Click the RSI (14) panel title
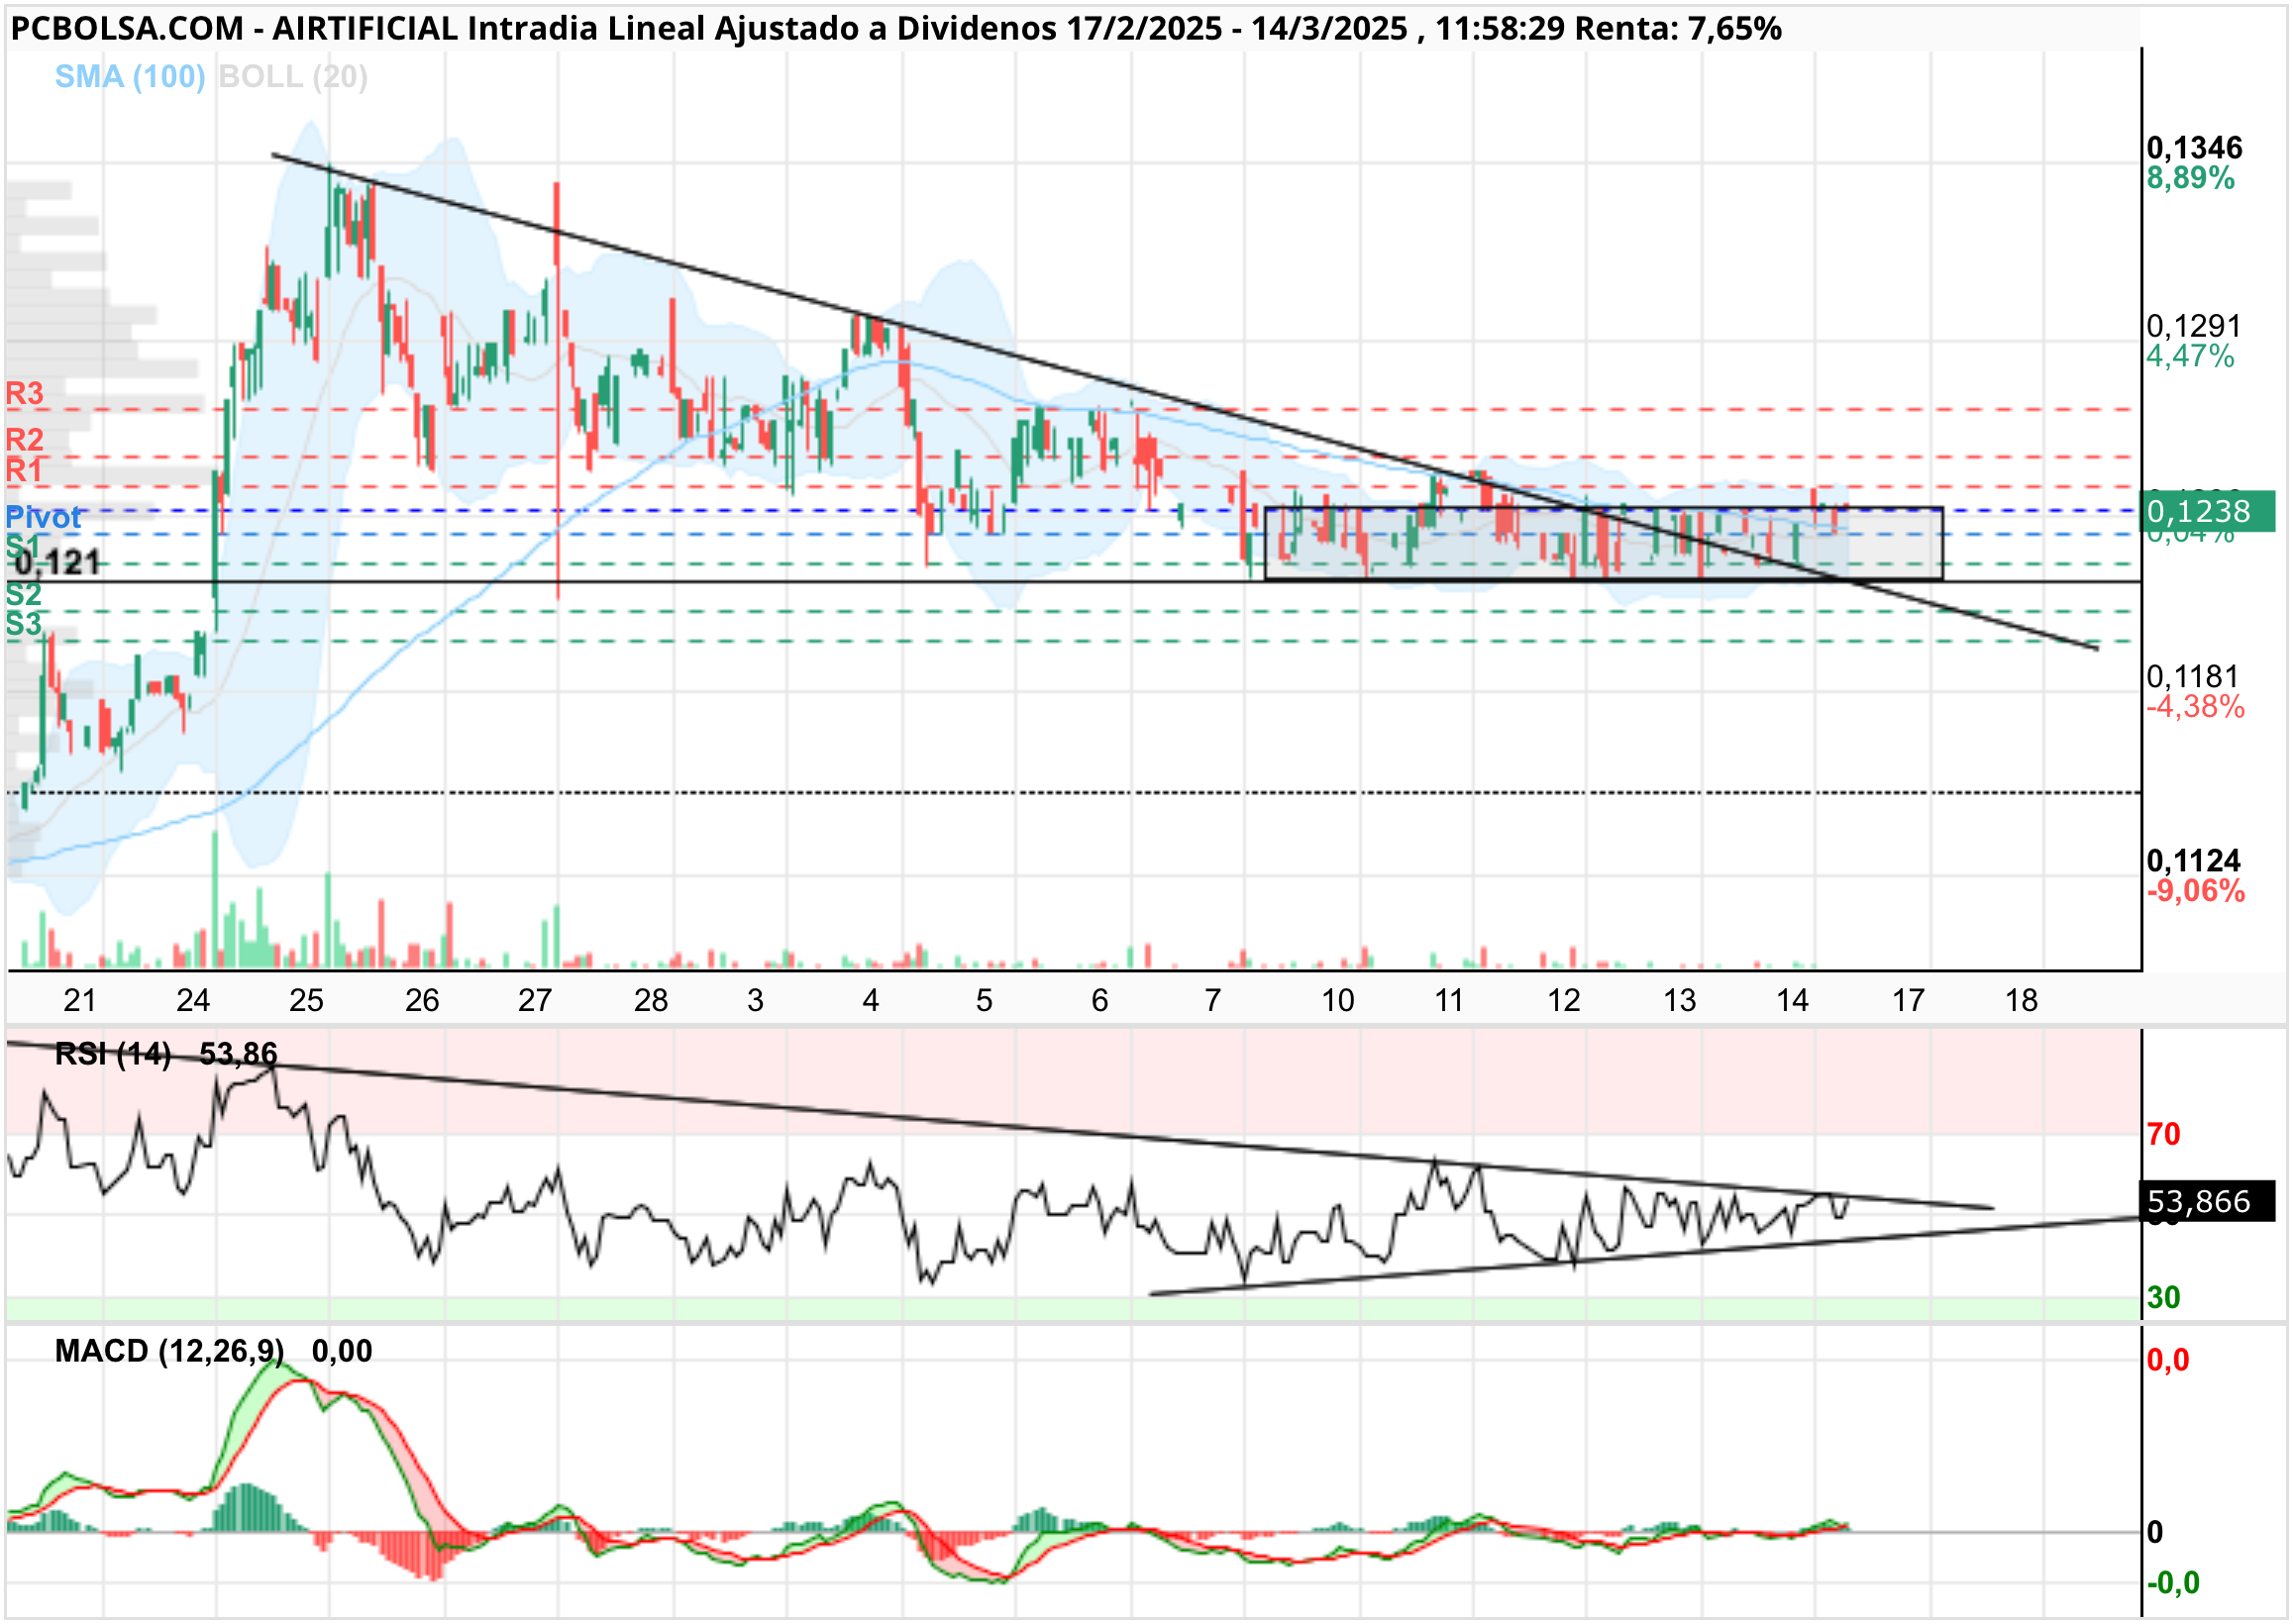The image size is (2293, 1624). point(113,1054)
